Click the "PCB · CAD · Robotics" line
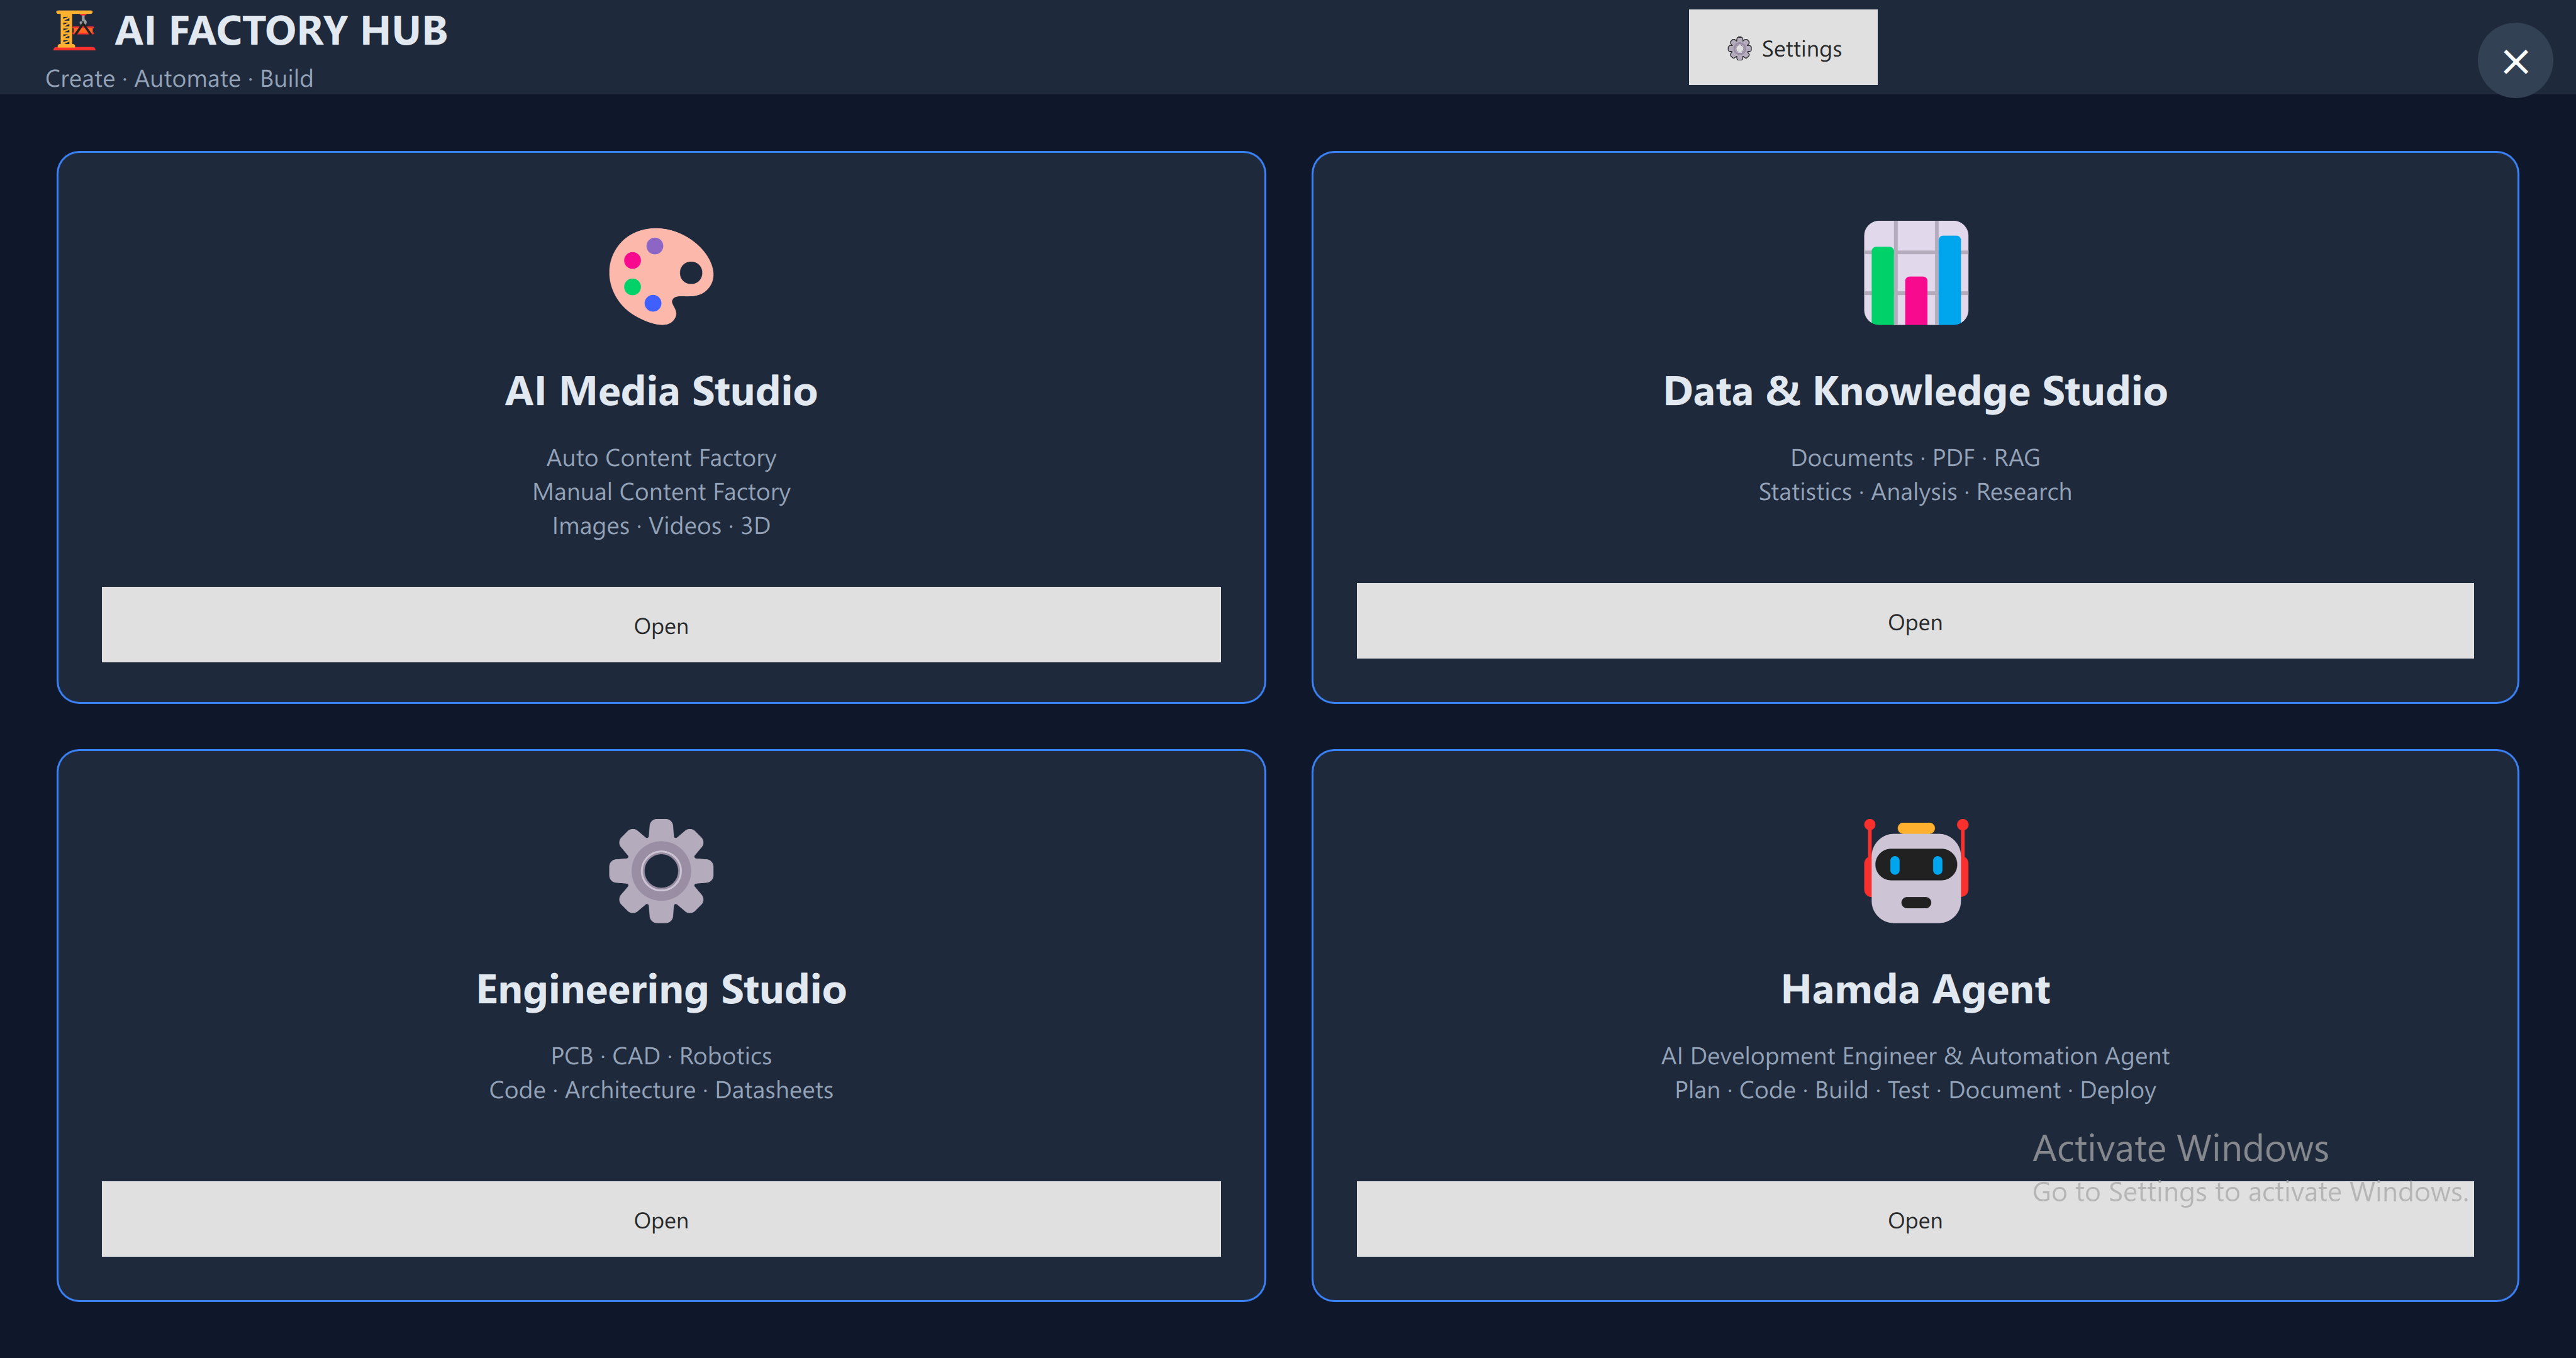This screenshot has height=1358, width=2576. pos(661,1056)
